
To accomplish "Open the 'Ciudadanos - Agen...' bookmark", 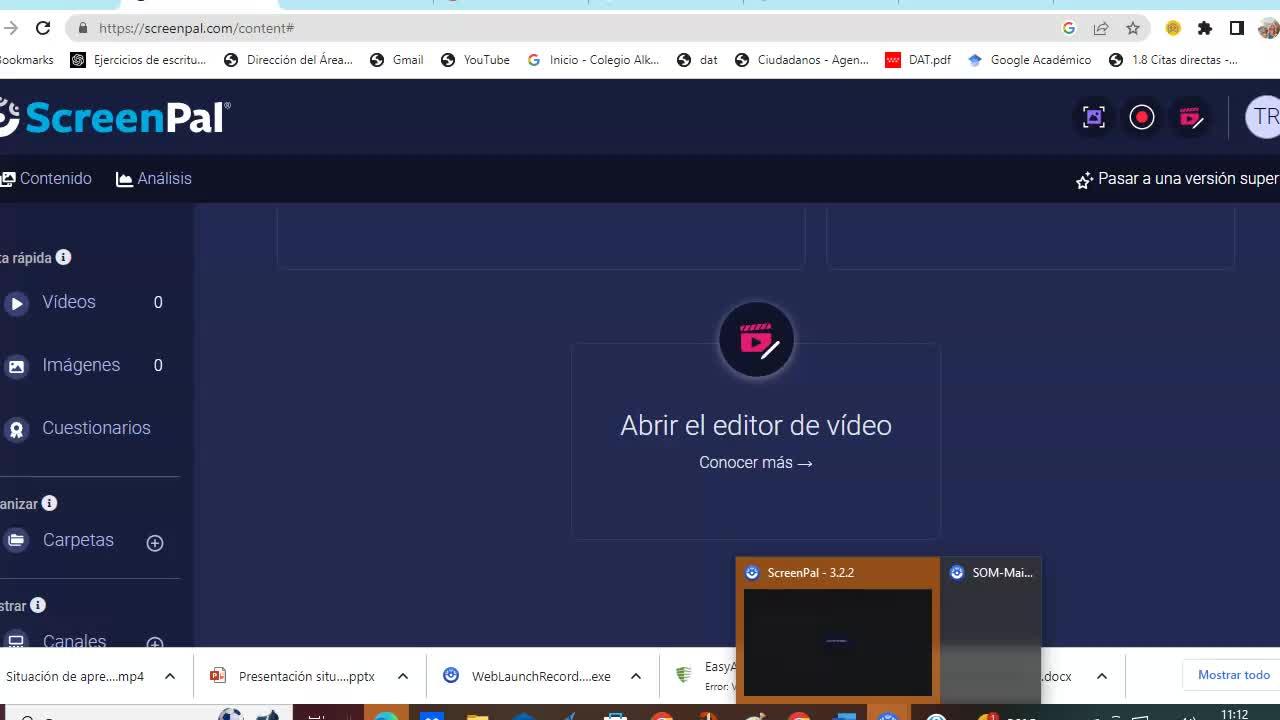I will [802, 60].
